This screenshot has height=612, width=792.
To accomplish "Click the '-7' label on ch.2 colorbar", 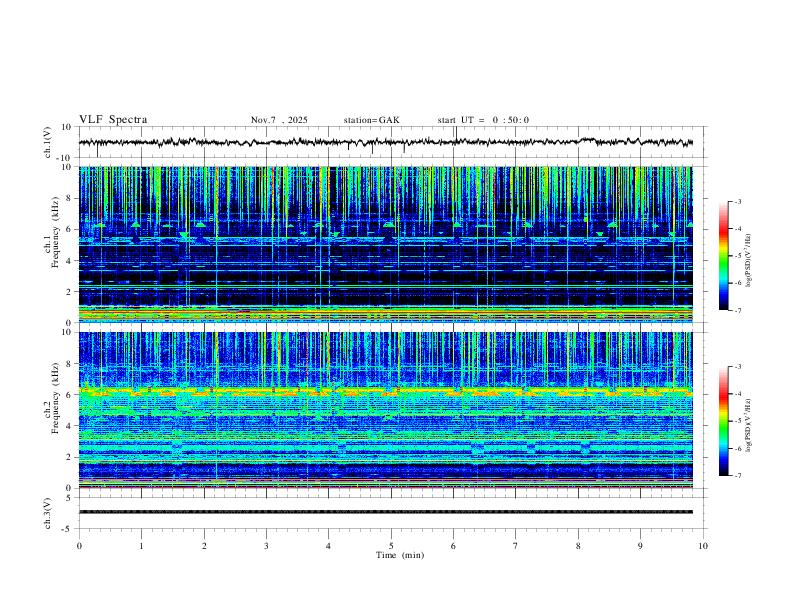I will coord(737,476).
